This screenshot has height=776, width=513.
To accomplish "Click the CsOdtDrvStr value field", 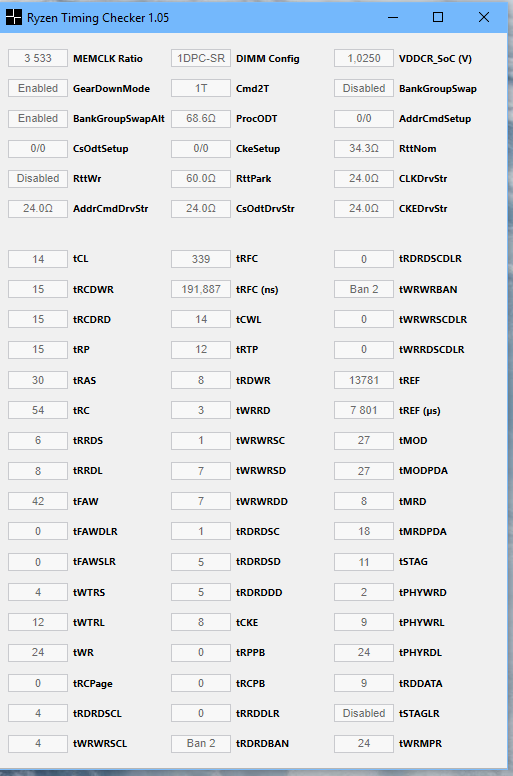I will pyautogui.click(x=201, y=208).
